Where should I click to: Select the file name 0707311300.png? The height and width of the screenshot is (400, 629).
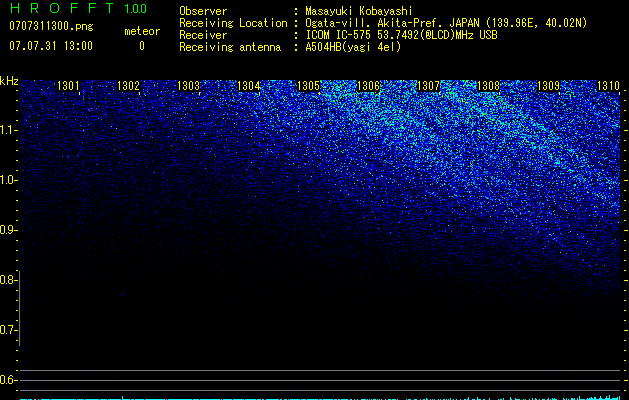pyautogui.click(x=51, y=27)
